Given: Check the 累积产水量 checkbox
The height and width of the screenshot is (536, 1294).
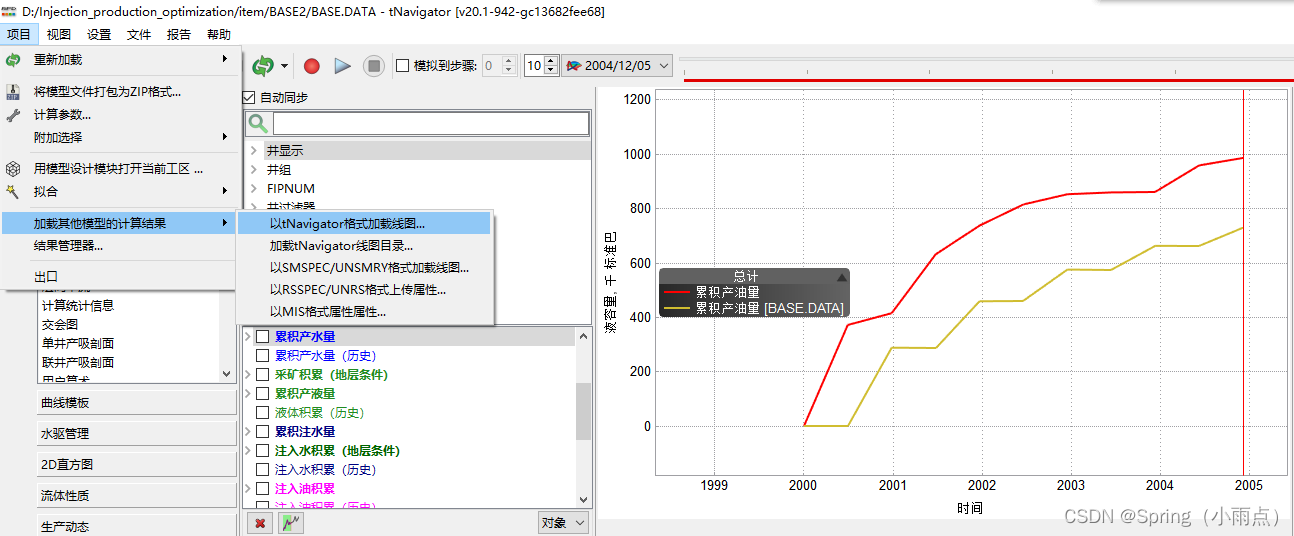Looking at the screenshot, I should (x=262, y=337).
